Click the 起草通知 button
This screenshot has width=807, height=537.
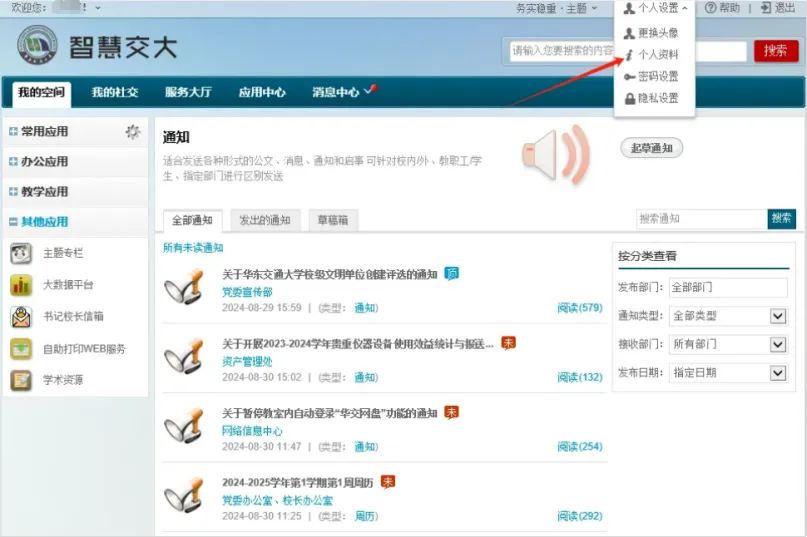(652, 148)
